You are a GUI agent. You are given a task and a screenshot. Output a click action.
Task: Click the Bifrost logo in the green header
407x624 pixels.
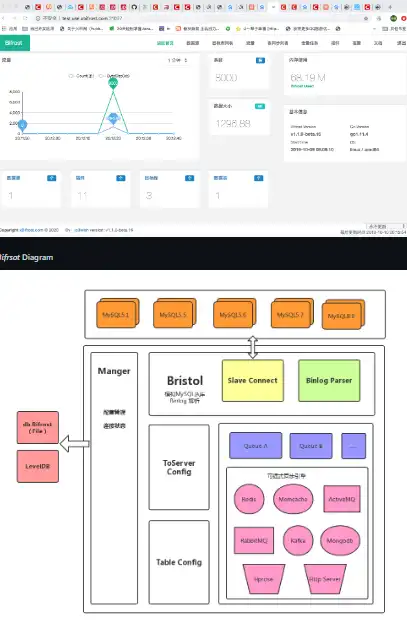14,43
